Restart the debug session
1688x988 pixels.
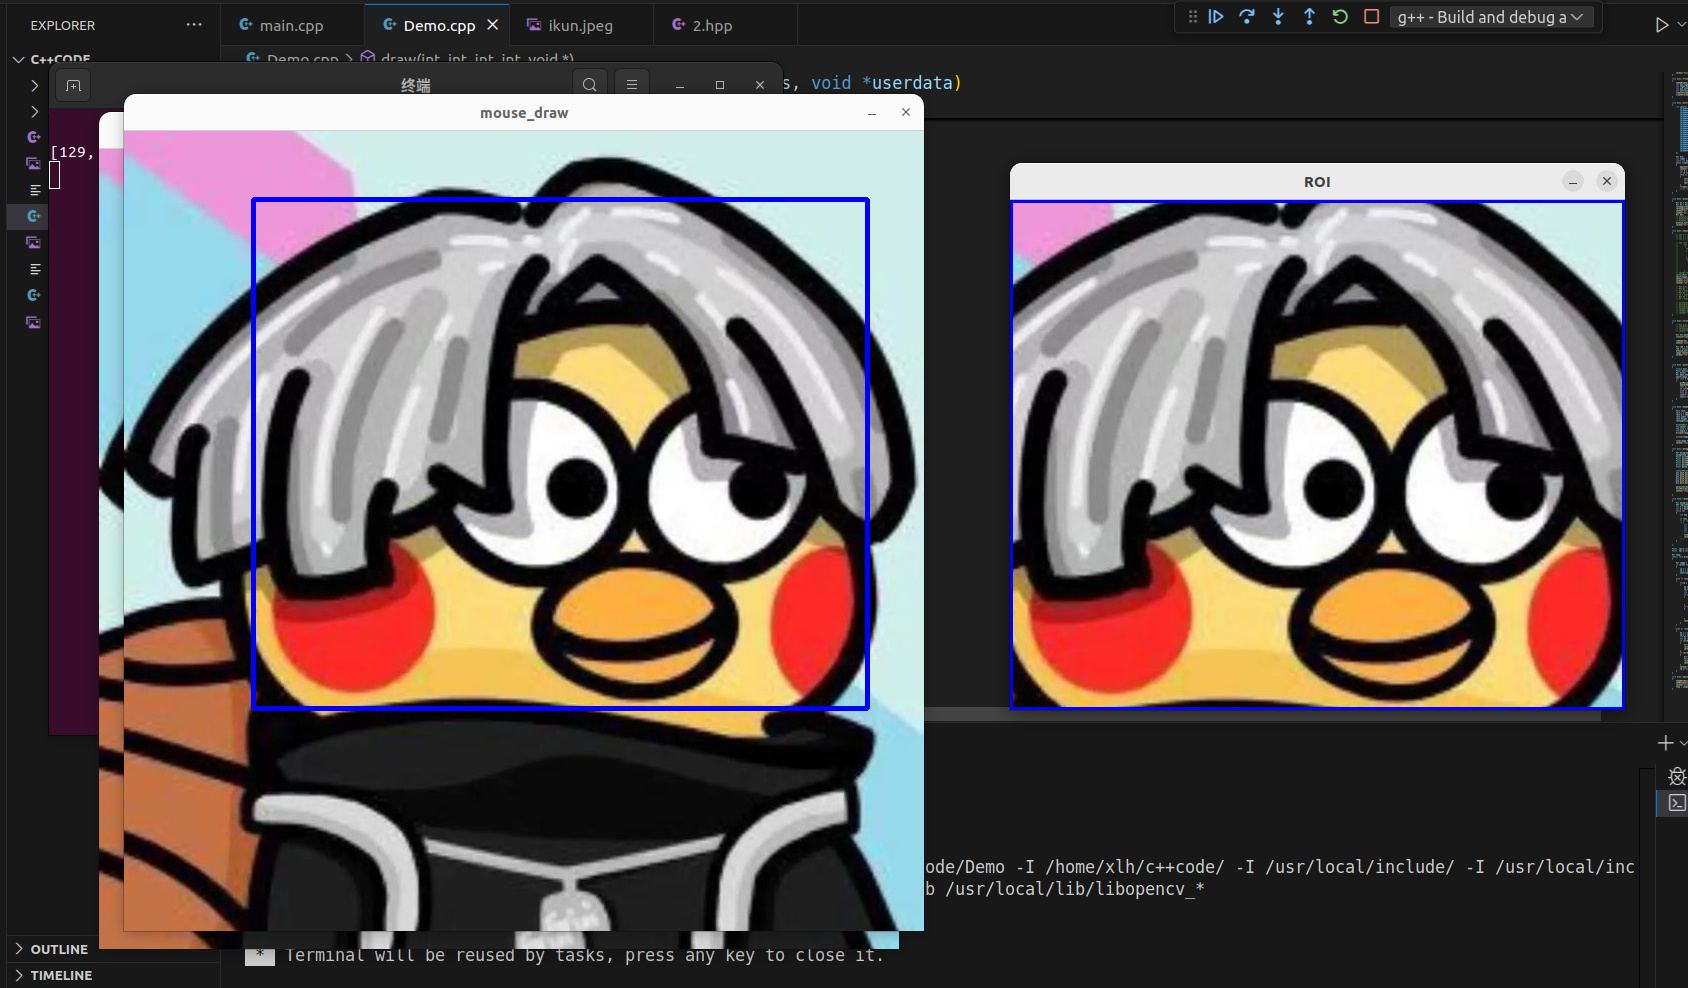coord(1340,17)
